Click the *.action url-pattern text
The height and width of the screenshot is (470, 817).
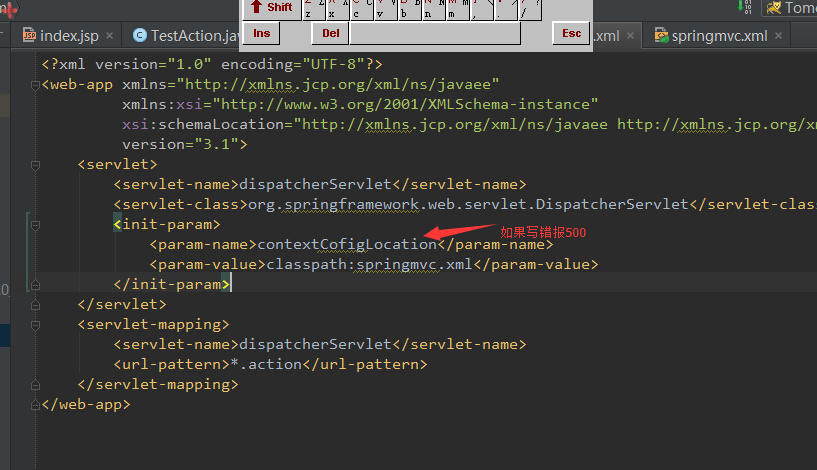click(x=266, y=364)
